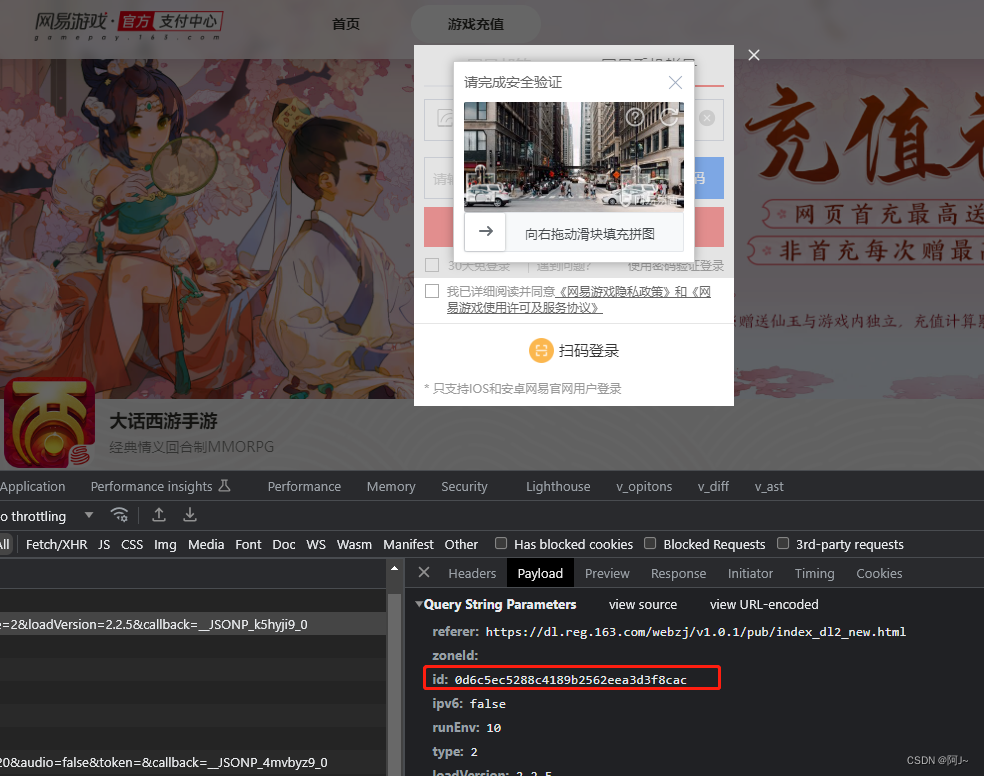The image size is (984, 776).
Task: Filter requests by Font
Action: tap(248, 545)
